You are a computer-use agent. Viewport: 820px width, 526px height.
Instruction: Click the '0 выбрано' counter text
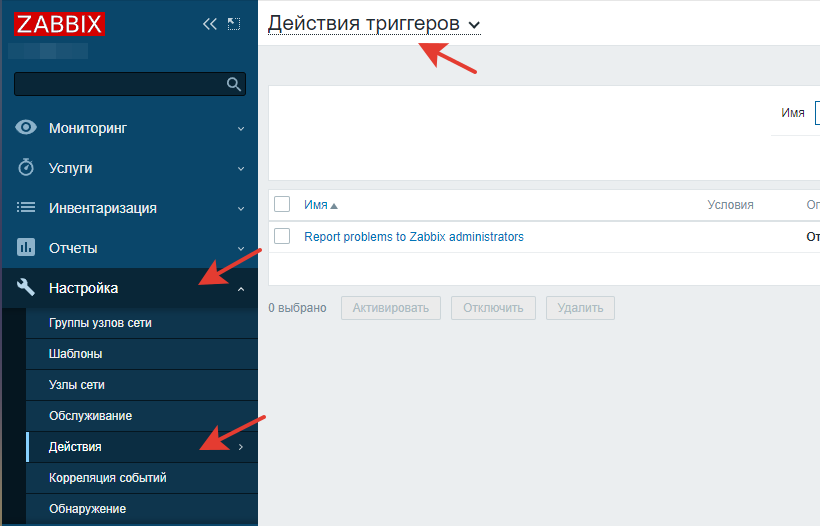[x=297, y=308]
